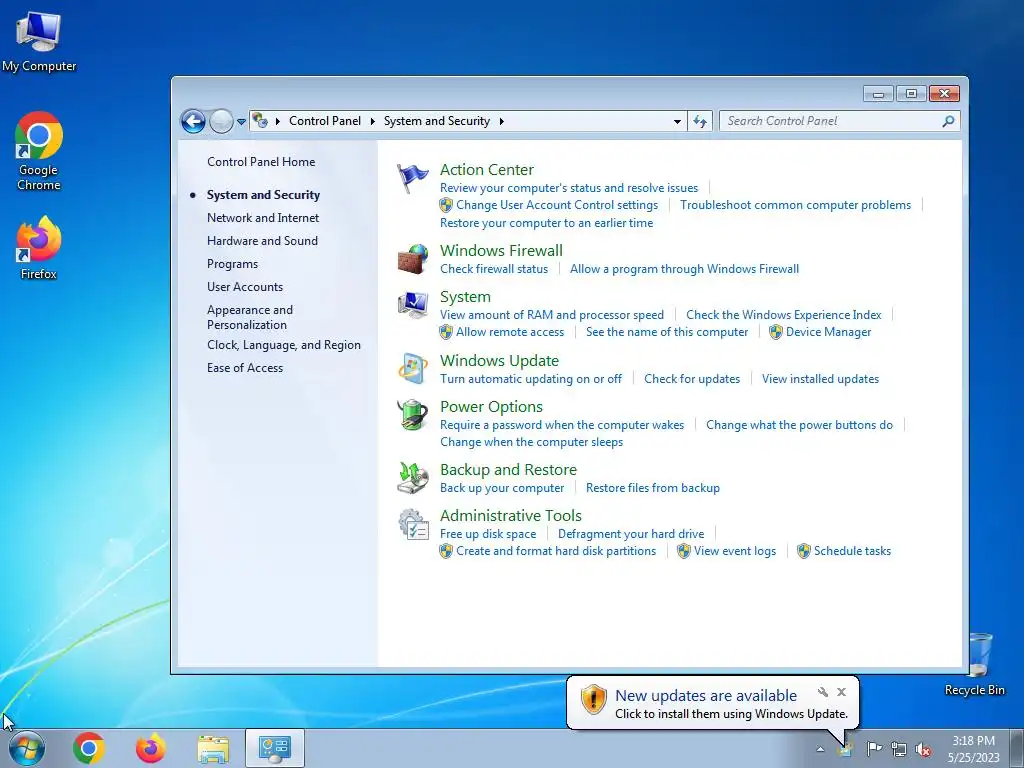Refresh the Control Panel view
The height and width of the screenshot is (768, 1024).
click(x=700, y=121)
